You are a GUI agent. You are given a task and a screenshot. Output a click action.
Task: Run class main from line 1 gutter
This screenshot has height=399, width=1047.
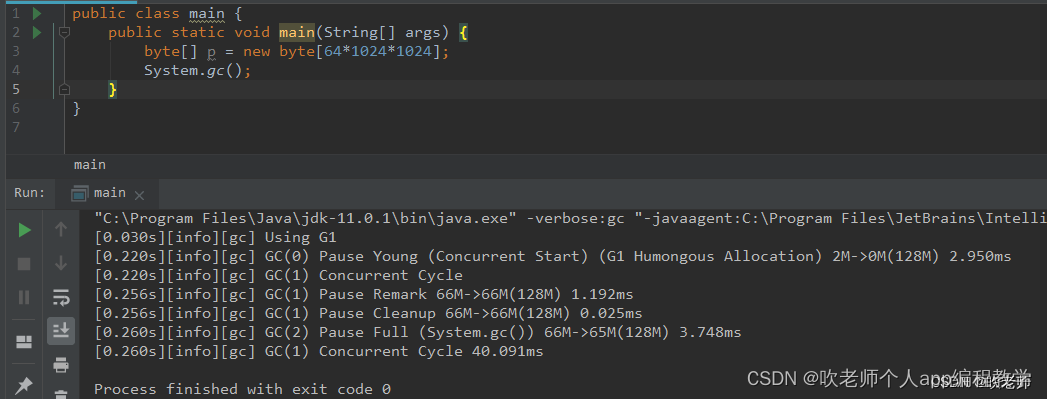coord(37,13)
